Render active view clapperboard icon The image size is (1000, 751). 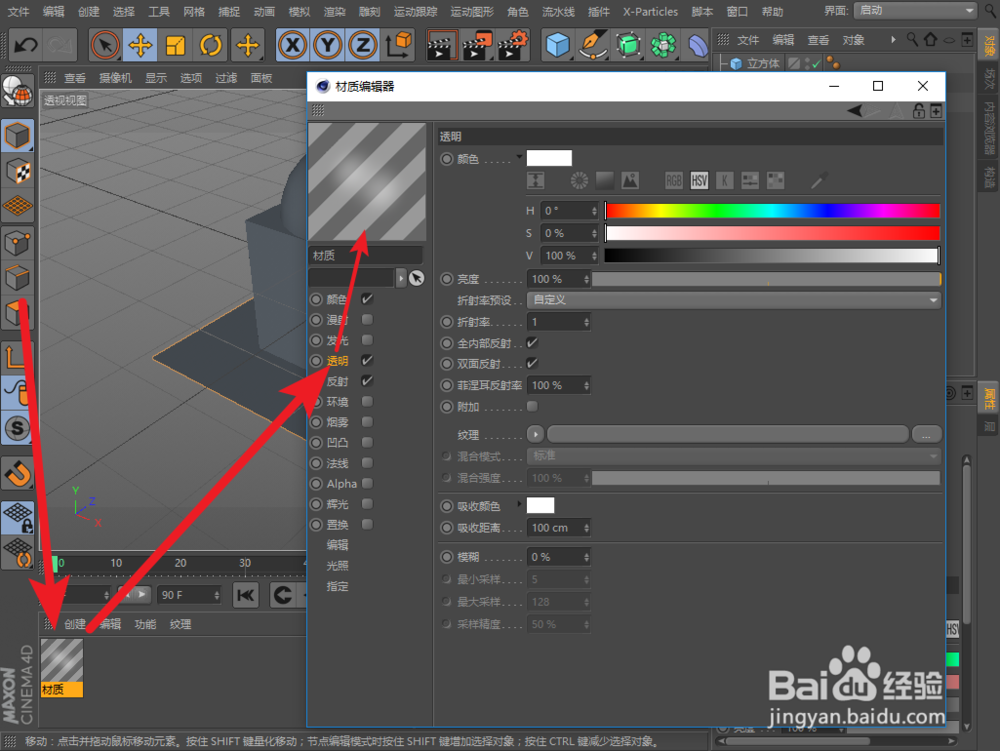(441, 45)
